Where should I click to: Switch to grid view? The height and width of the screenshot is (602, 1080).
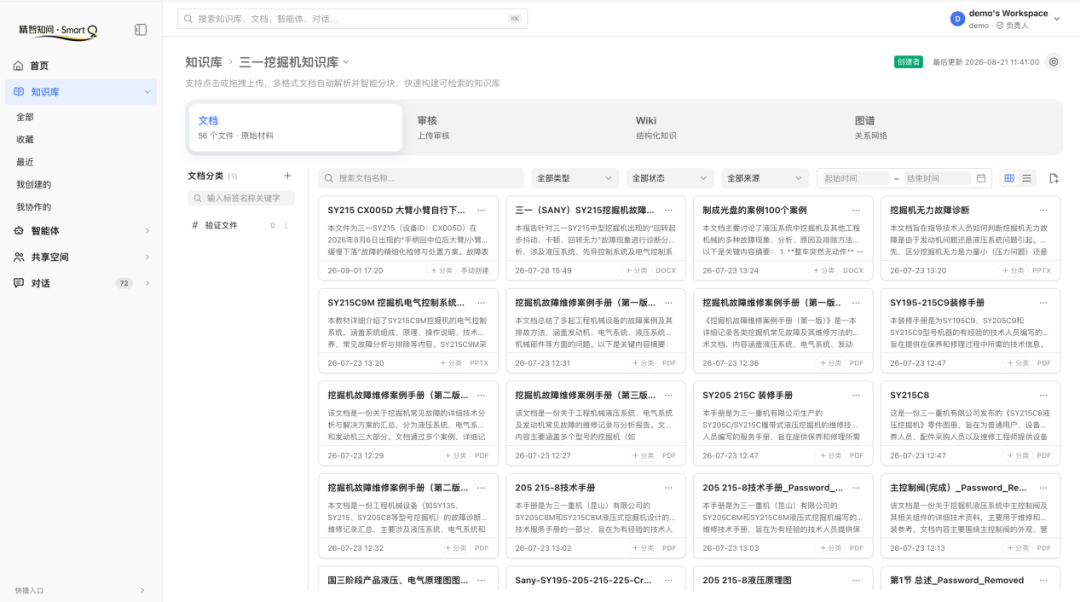click(1009, 178)
